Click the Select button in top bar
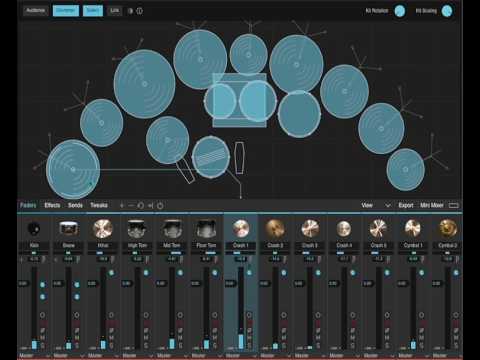The image size is (480, 360). click(93, 11)
